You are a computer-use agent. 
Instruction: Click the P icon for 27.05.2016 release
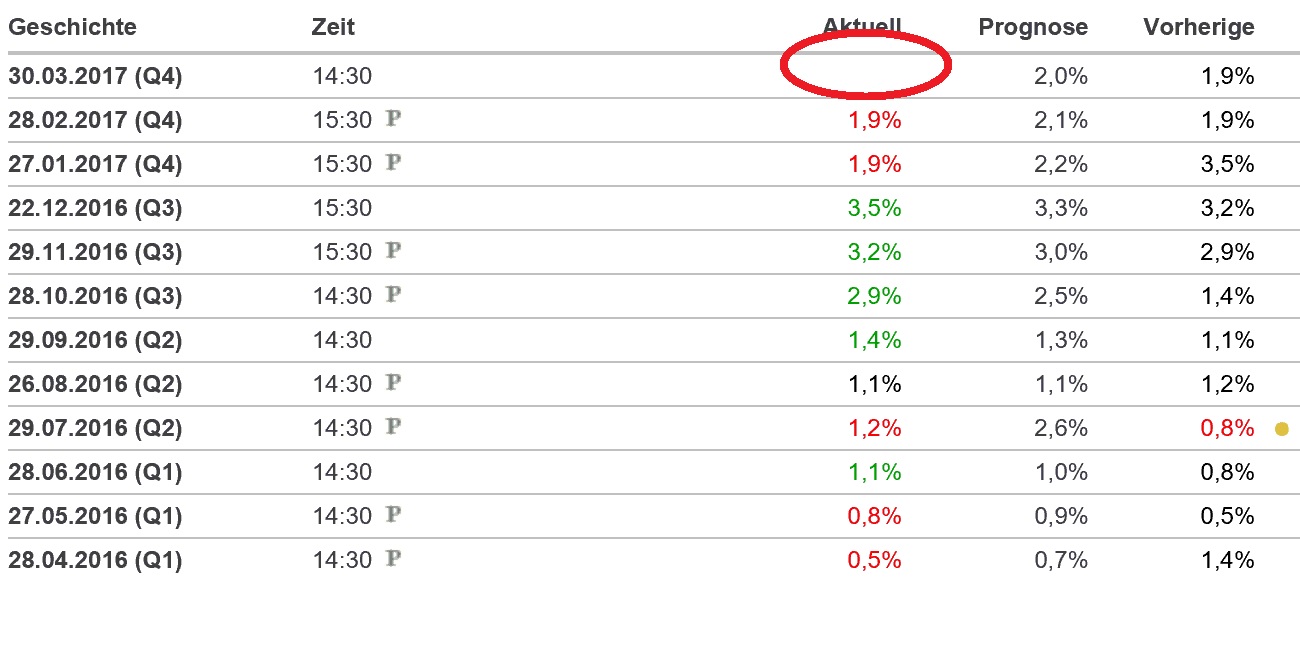[x=394, y=515]
